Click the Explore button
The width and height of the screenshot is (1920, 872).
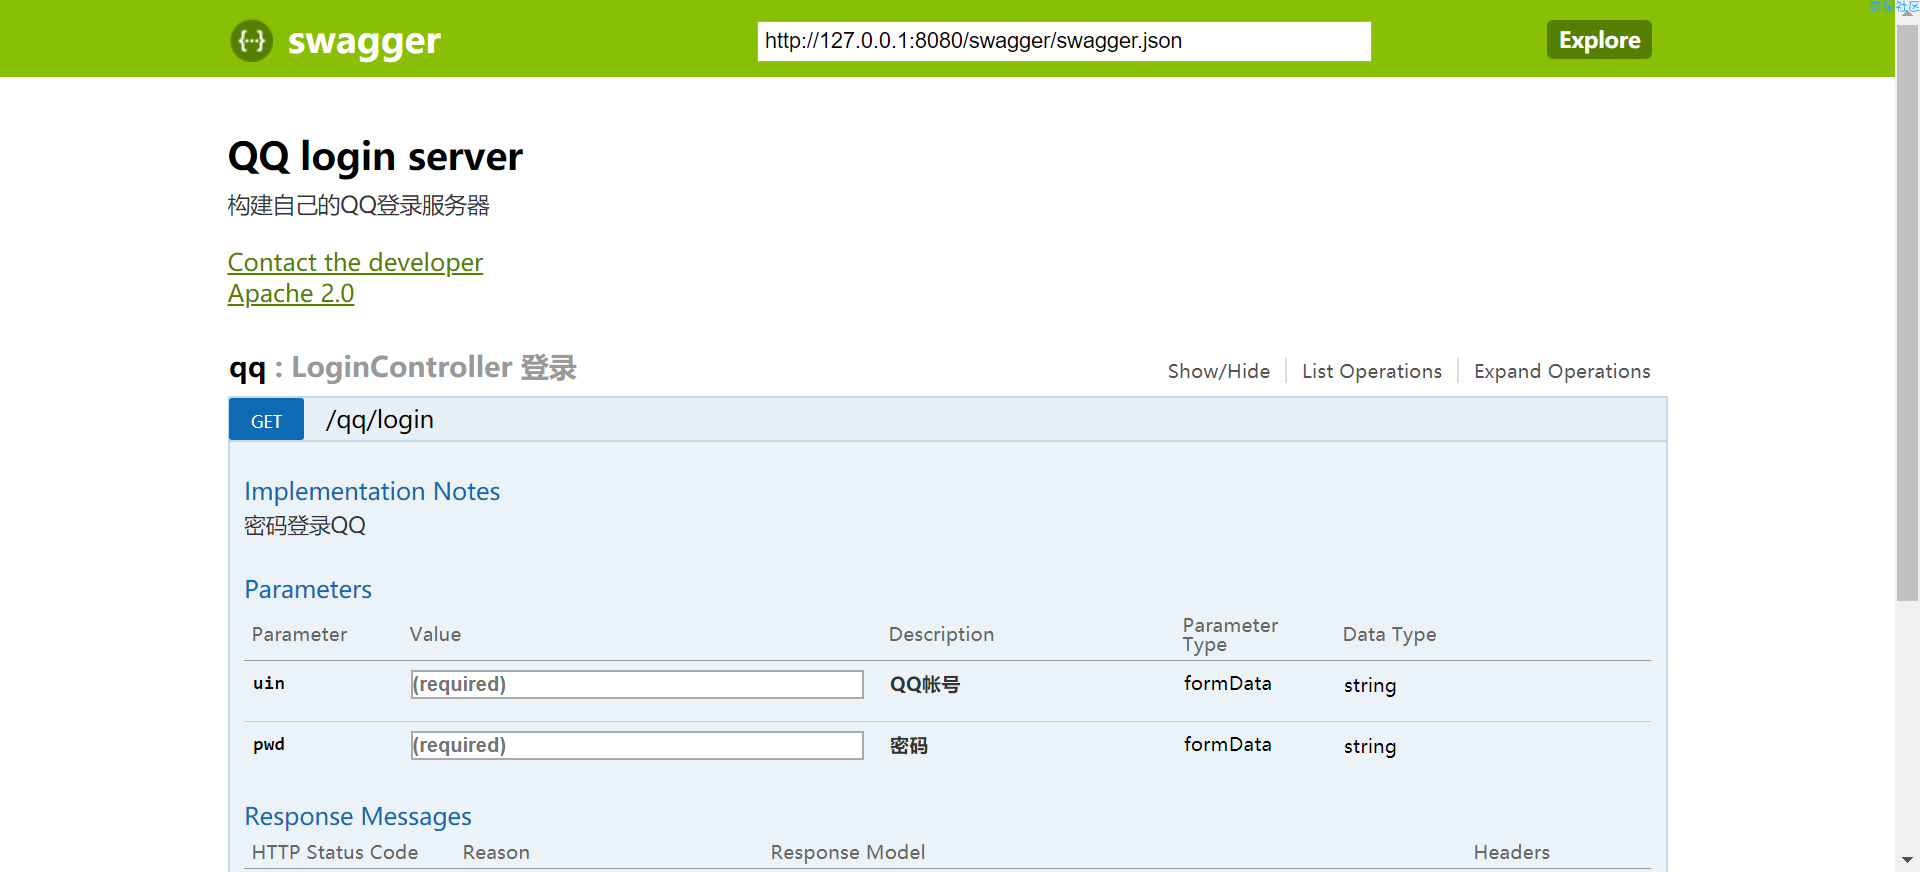[1599, 40]
